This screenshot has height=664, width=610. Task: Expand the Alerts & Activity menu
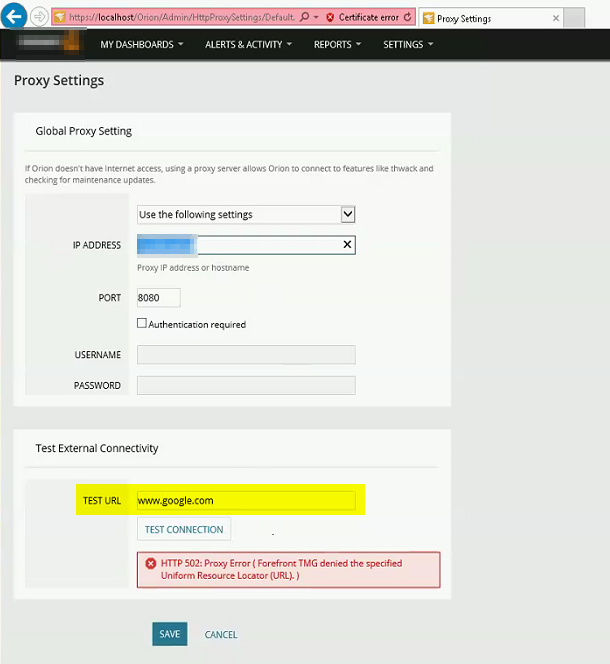coord(248,44)
